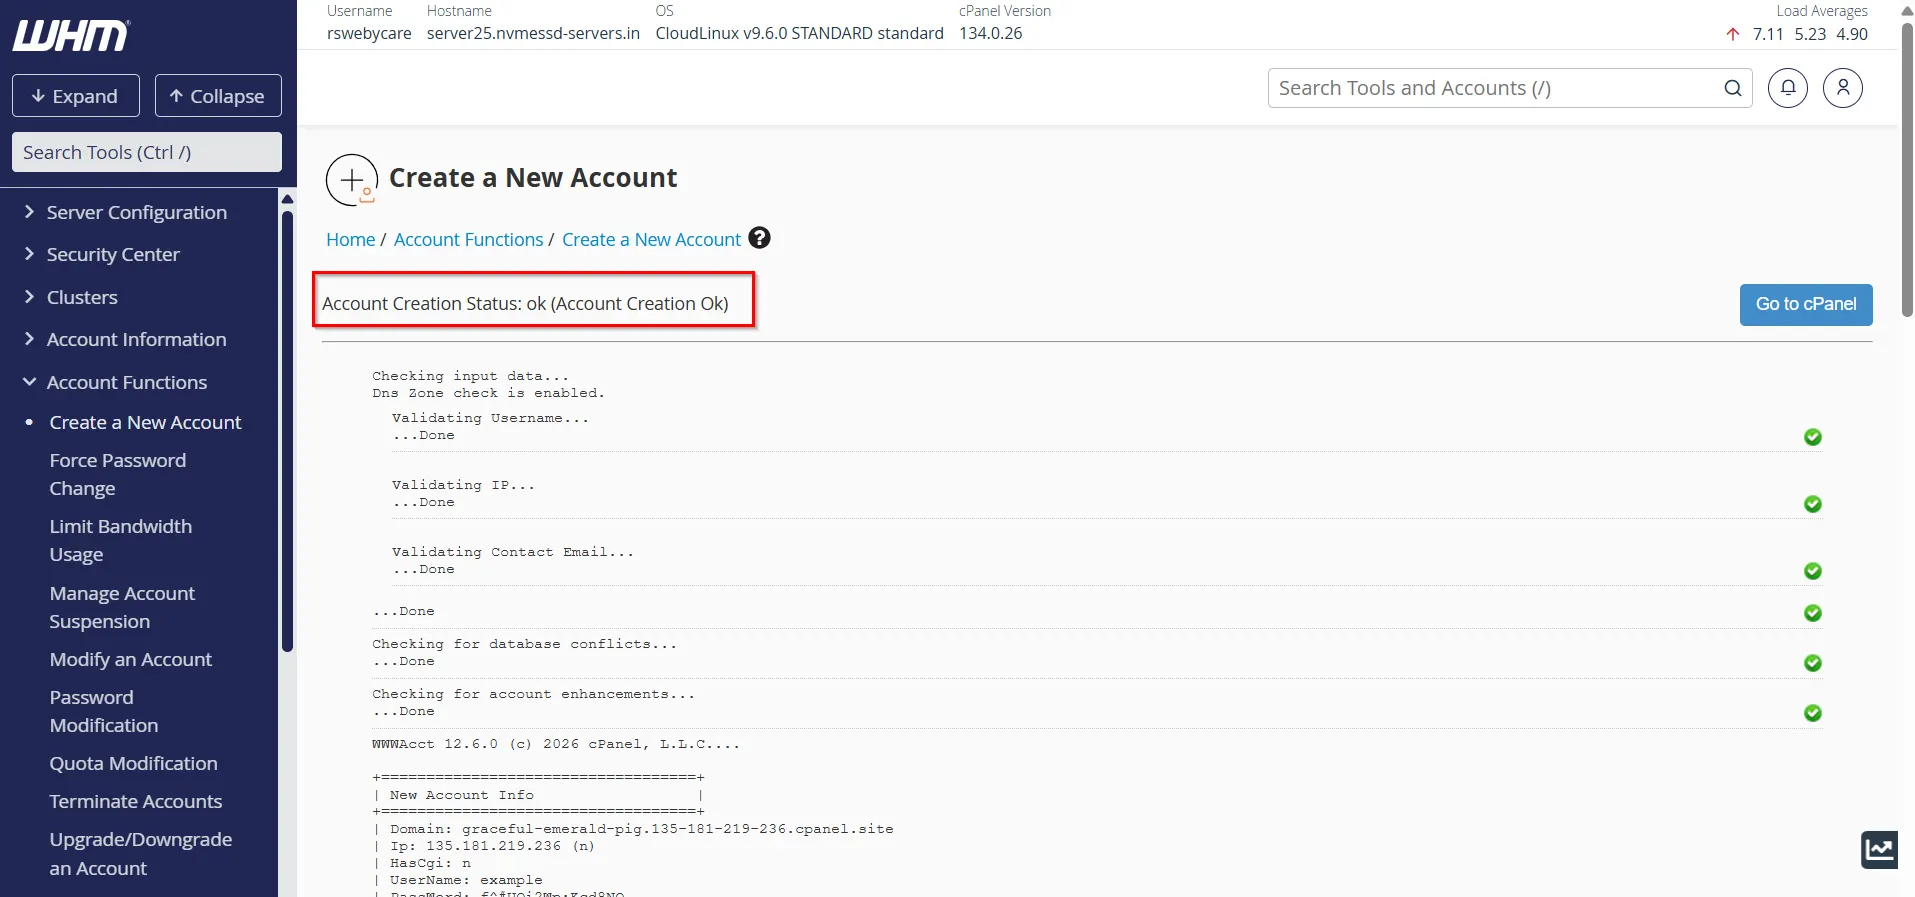
Task: Open Quota Modification
Action: coord(134,763)
